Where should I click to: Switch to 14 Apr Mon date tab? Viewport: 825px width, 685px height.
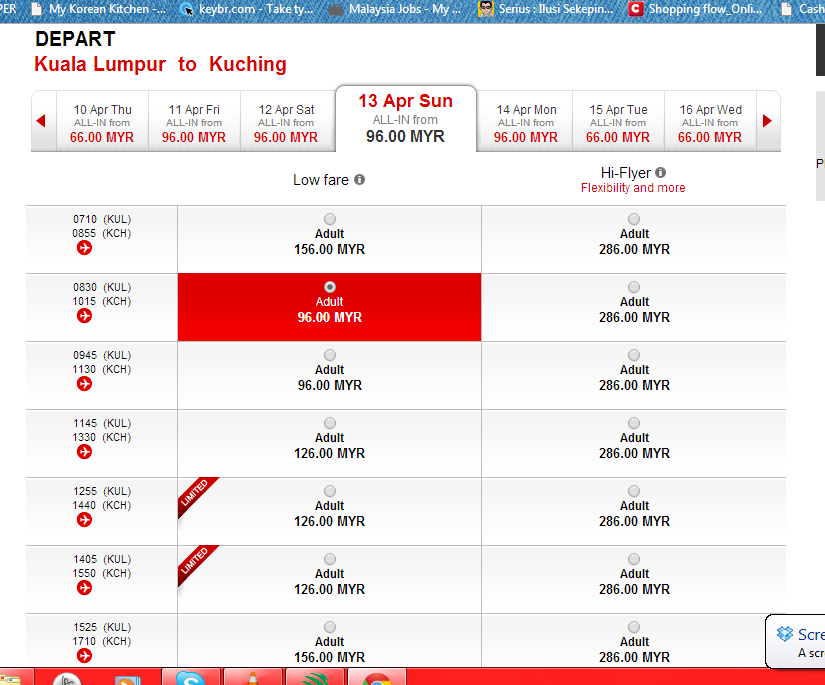526,123
